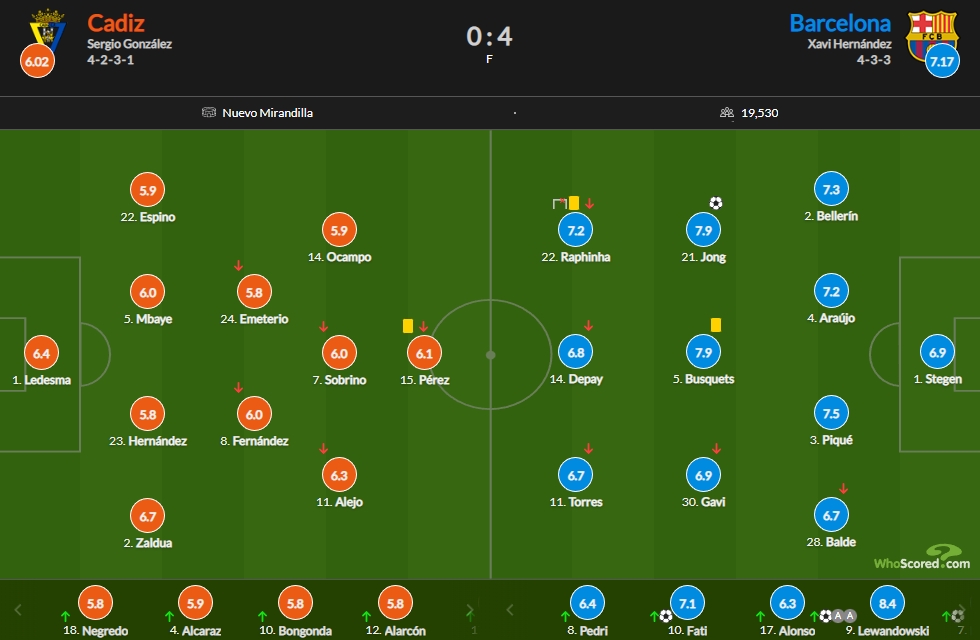Image resolution: width=980 pixels, height=640 pixels.
Task: Select Lewandowski's 8.4 rating bubble
Action: pos(887,603)
